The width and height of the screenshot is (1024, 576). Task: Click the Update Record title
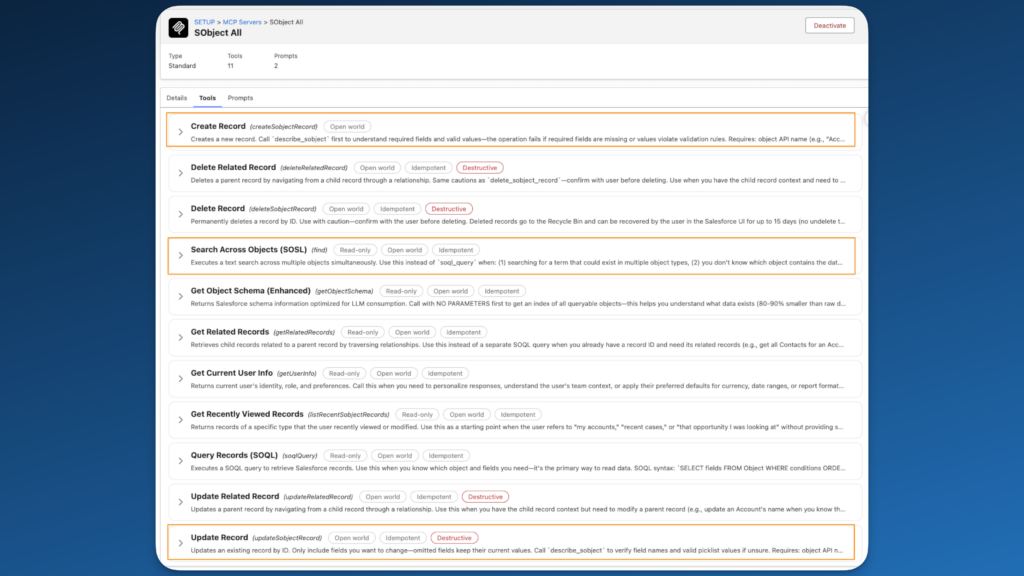coord(219,537)
